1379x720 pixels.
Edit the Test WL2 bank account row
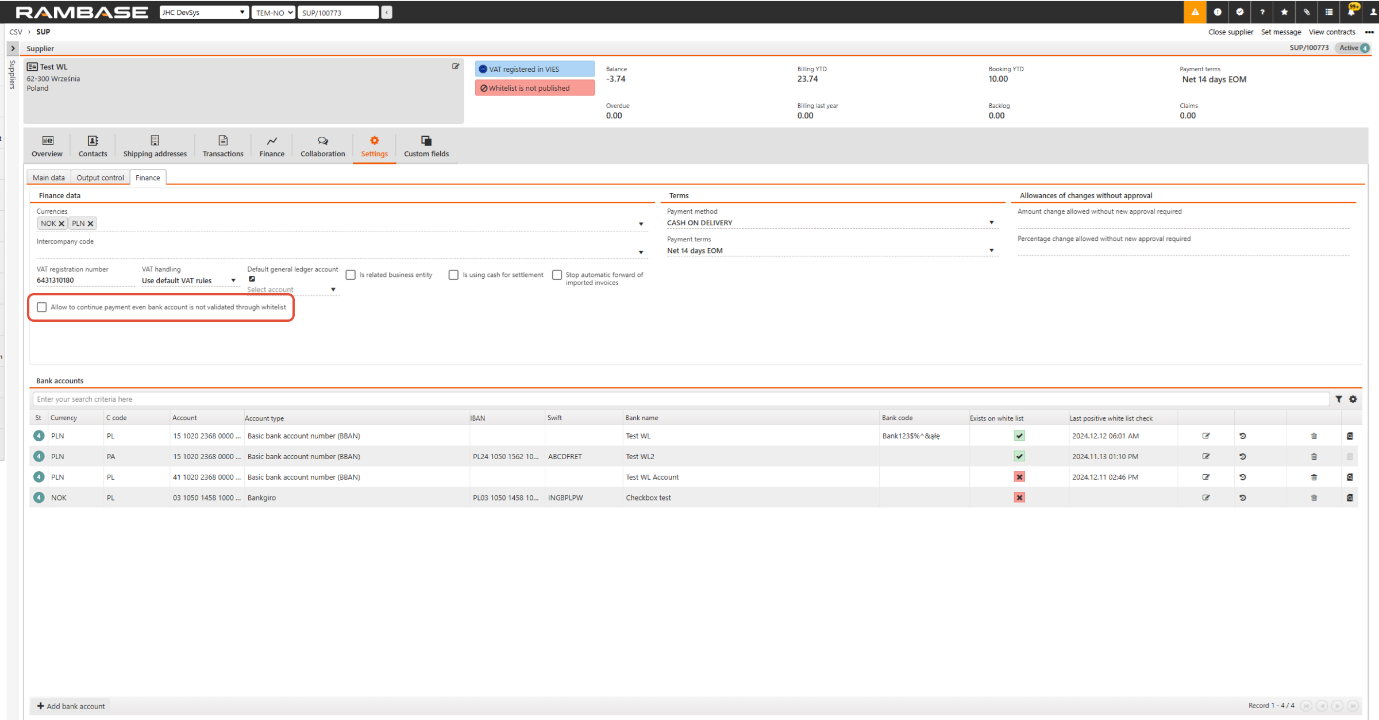(x=1205, y=457)
